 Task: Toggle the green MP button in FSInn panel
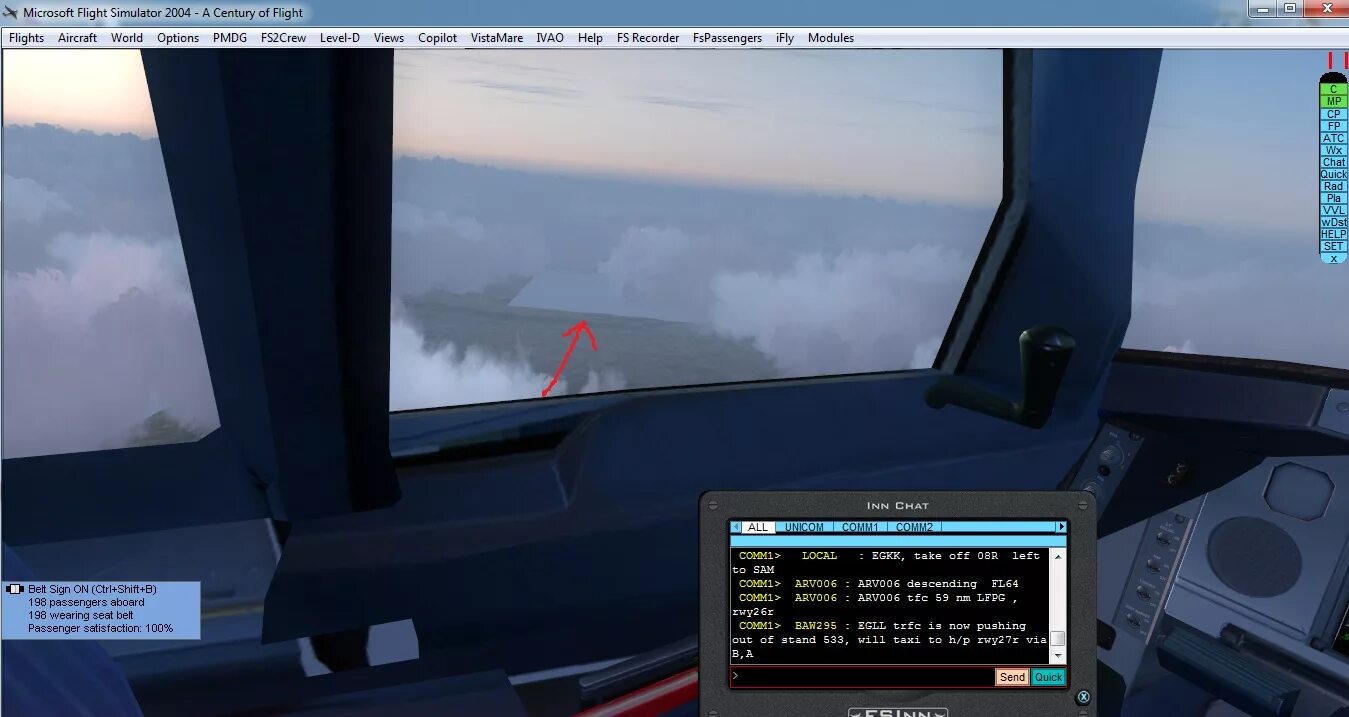click(1333, 102)
